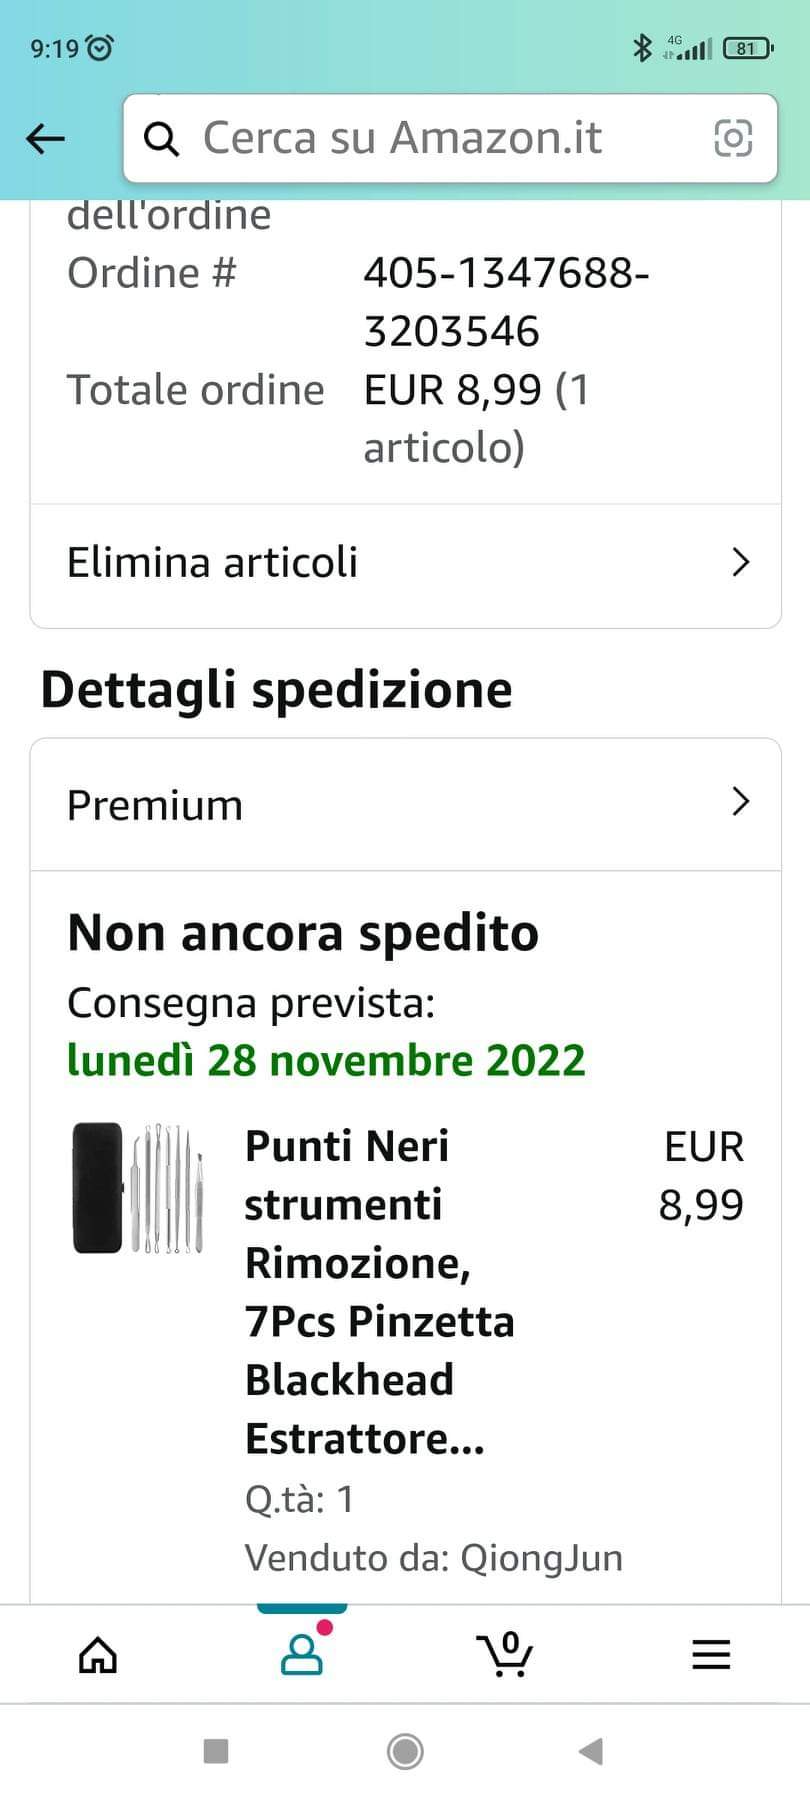The height and width of the screenshot is (1800, 810).
Task: Open the blackhead tool set thumbnail
Action: click(x=138, y=1189)
